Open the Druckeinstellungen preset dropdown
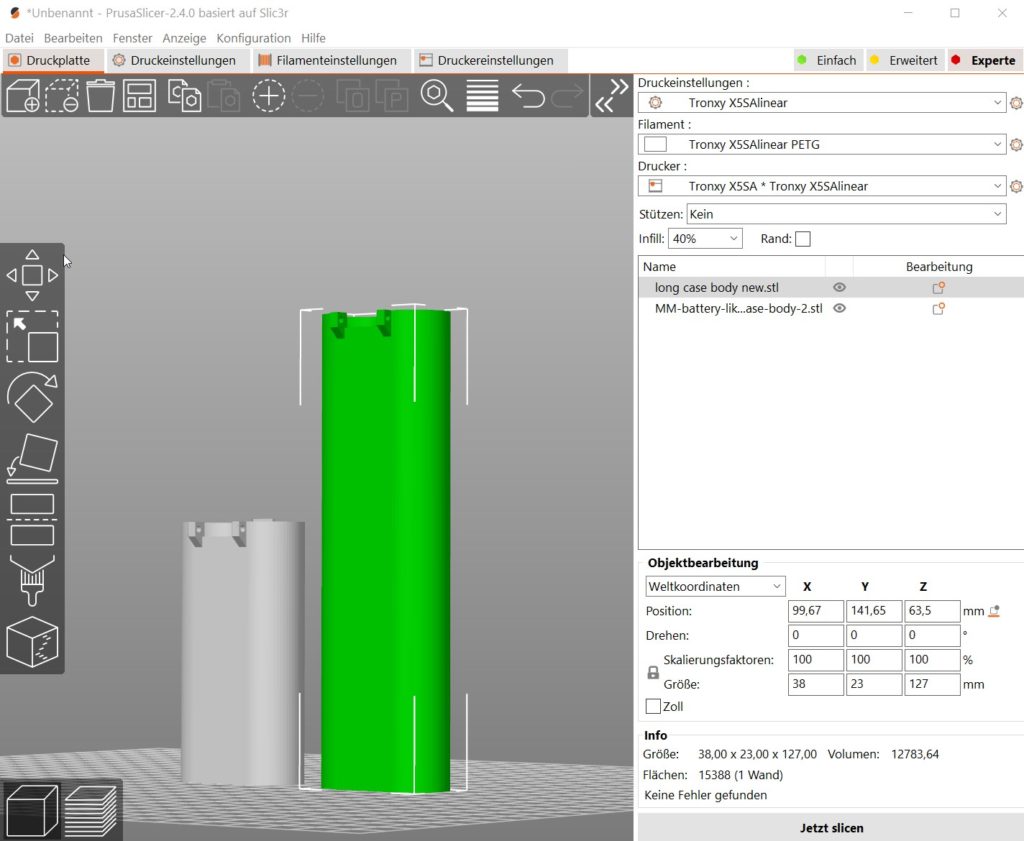 (x=822, y=103)
